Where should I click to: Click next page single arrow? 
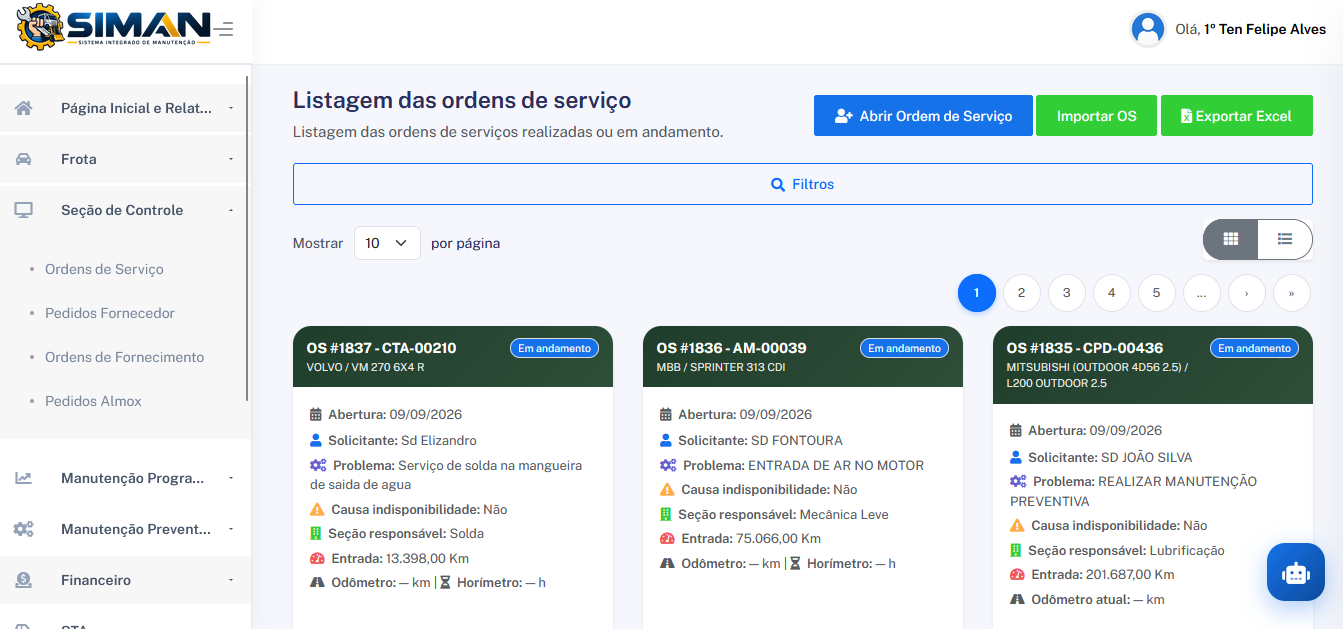click(1247, 293)
